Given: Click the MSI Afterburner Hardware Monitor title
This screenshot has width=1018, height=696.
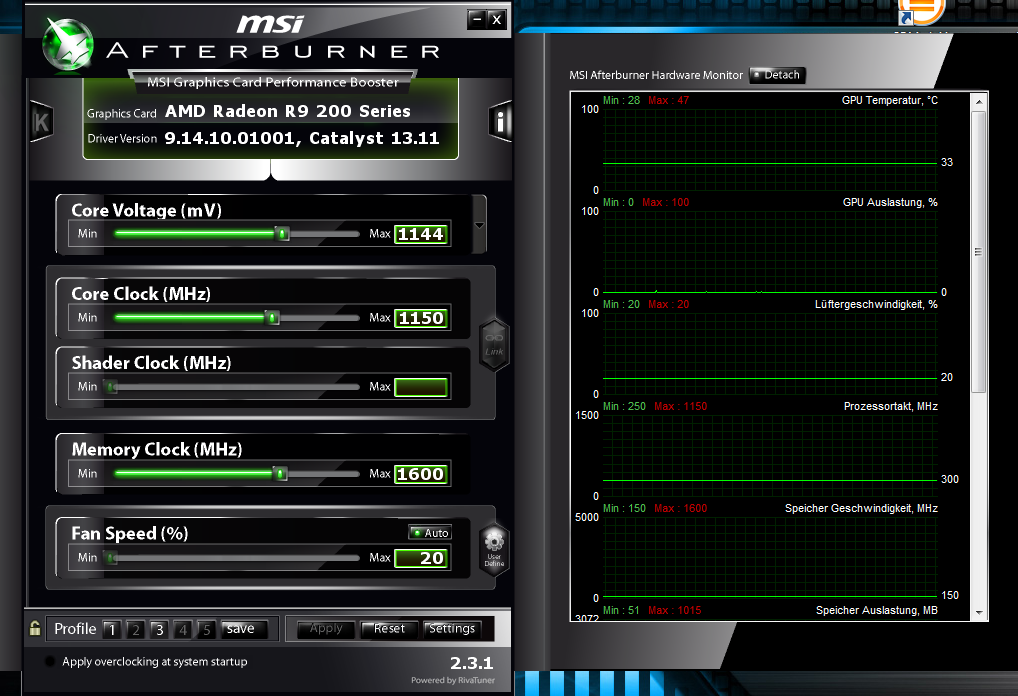Looking at the screenshot, I should tap(656, 75).
